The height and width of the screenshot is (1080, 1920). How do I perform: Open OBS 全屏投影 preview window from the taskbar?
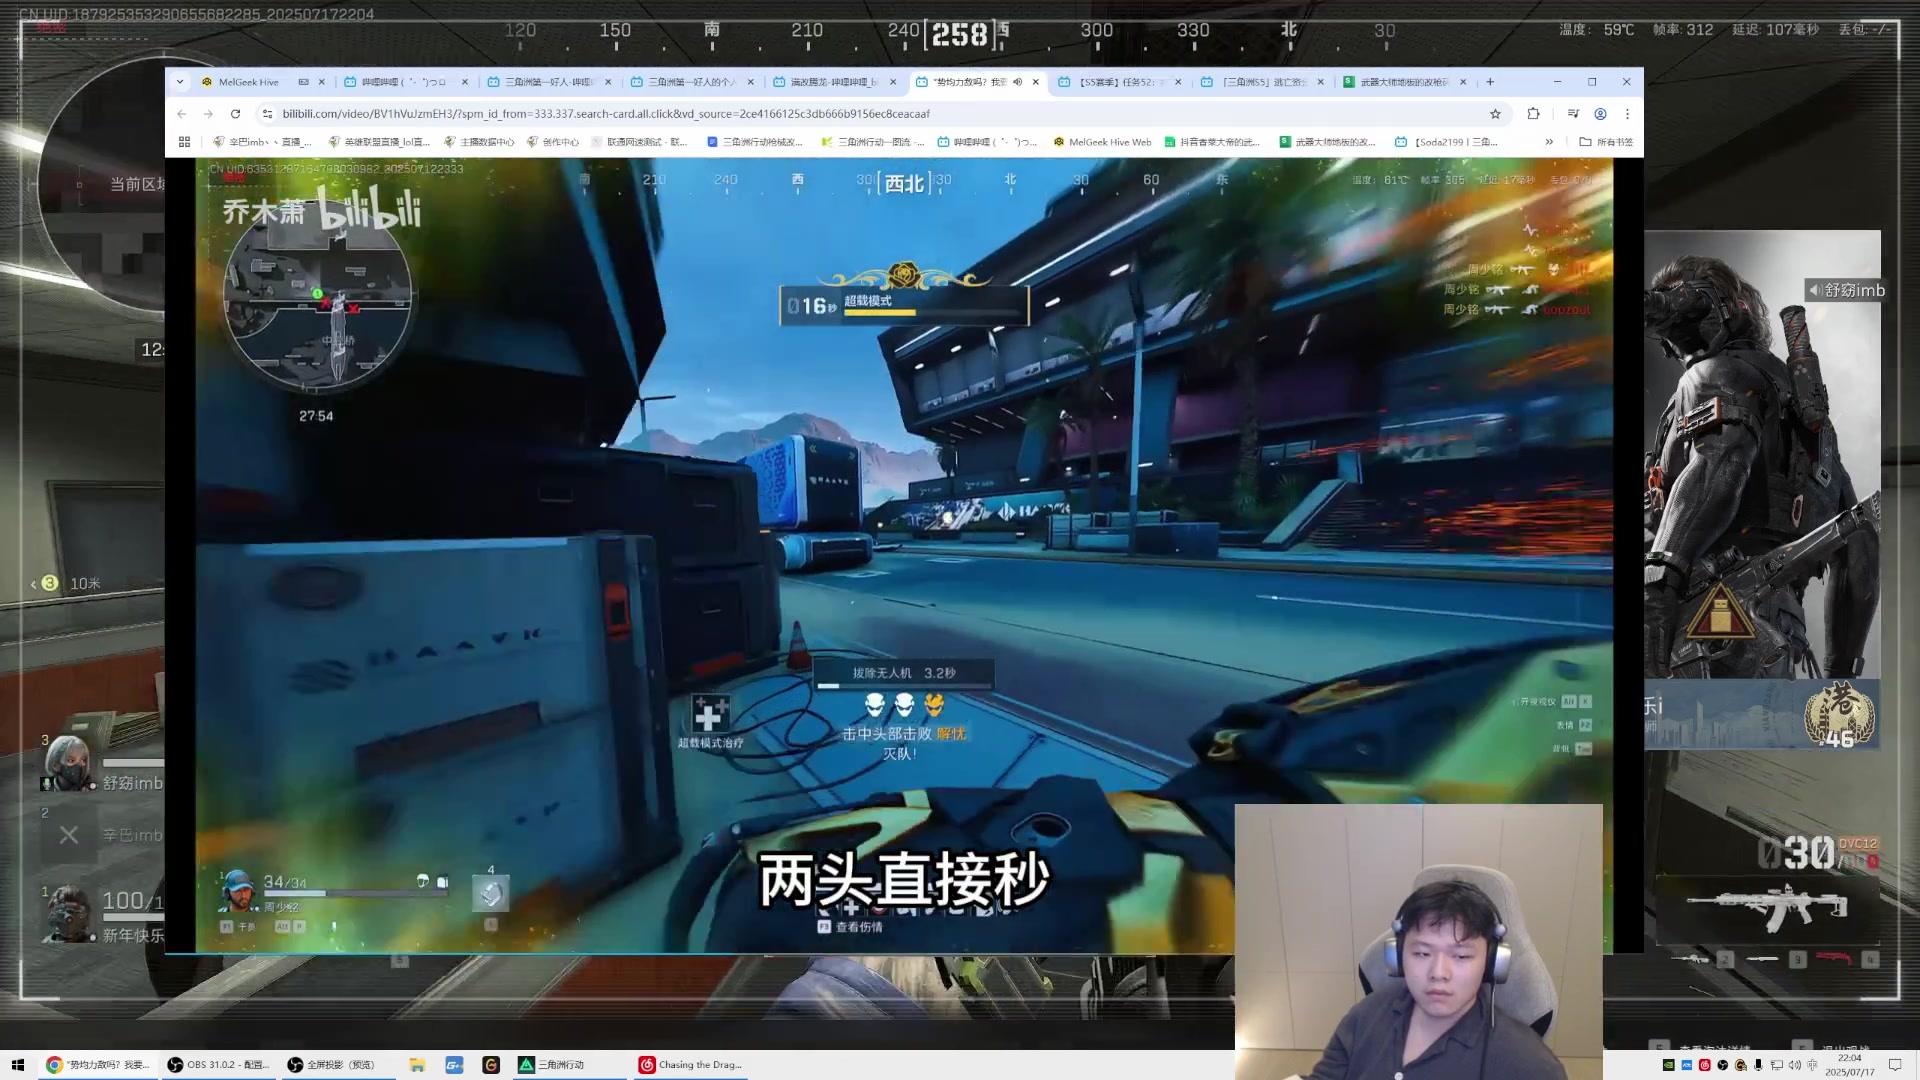(x=338, y=1065)
